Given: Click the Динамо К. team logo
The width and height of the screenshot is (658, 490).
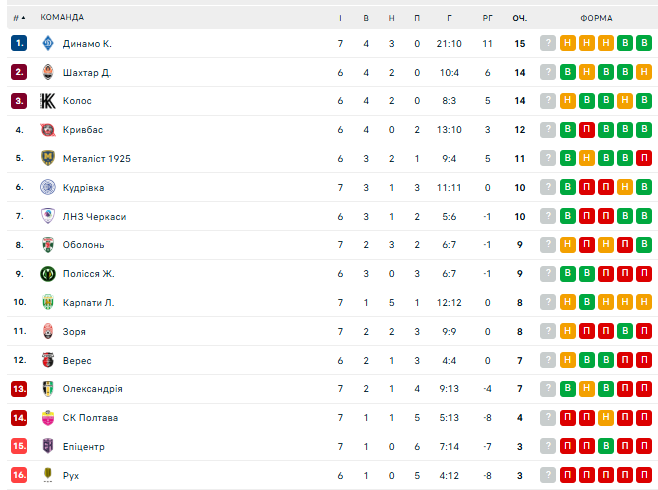Looking at the screenshot, I should click(48, 43).
